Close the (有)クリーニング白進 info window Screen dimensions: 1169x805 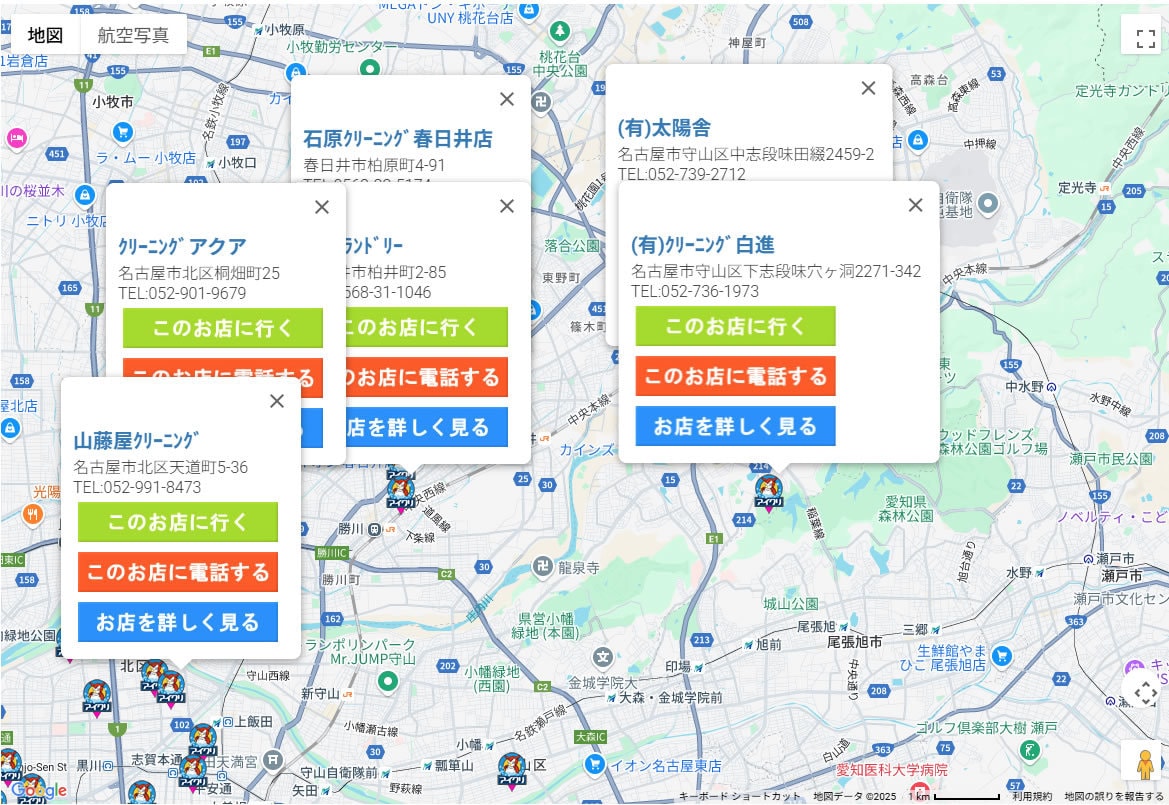(916, 205)
